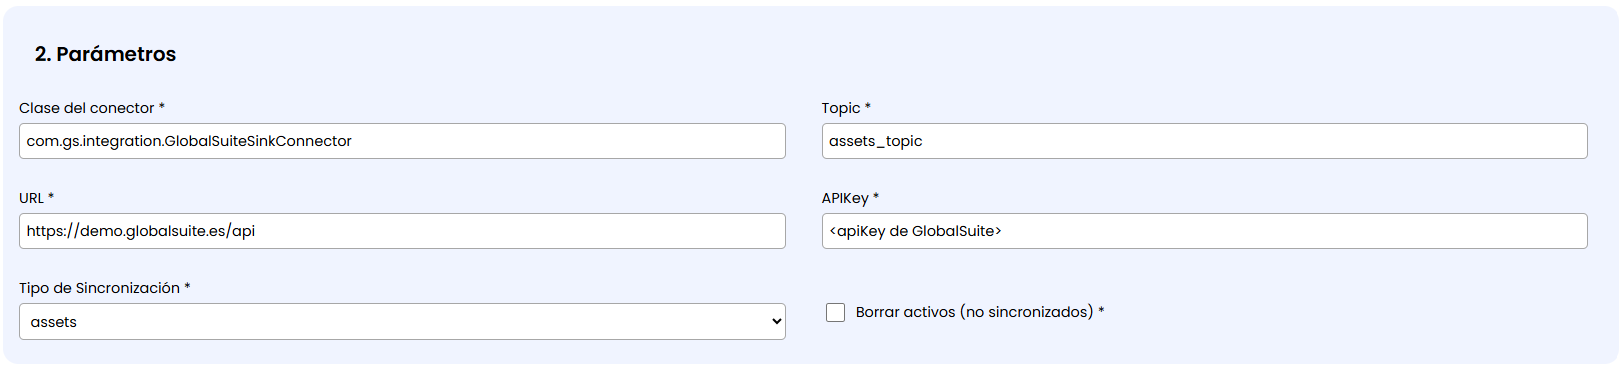Click the asterisk beside the URL label
This screenshot has height=367, width=1622.
51,196
